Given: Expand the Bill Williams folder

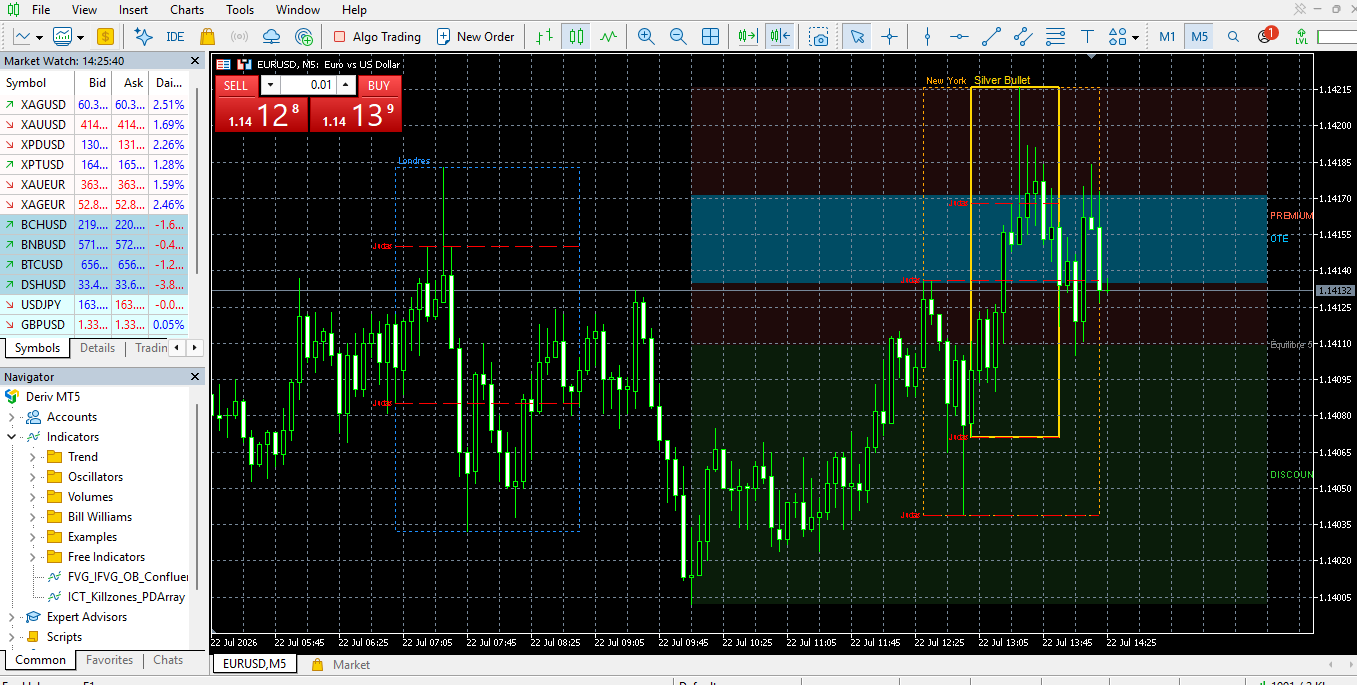Looking at the screenshot, I should coord(32,517).
